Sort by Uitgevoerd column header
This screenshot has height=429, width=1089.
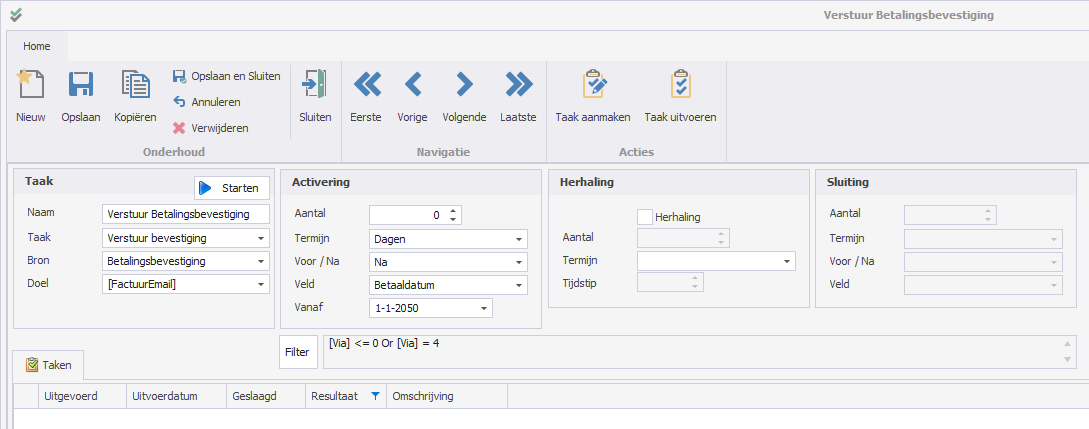(83, 396)
